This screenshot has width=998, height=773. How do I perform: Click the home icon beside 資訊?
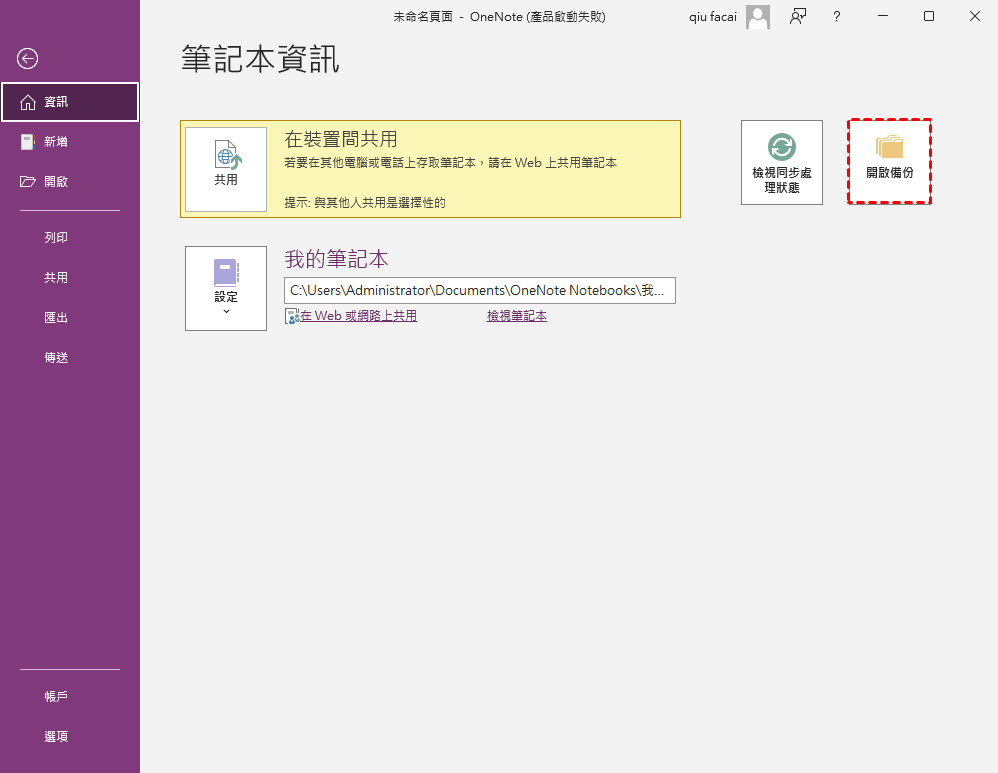tap(28, 102)
